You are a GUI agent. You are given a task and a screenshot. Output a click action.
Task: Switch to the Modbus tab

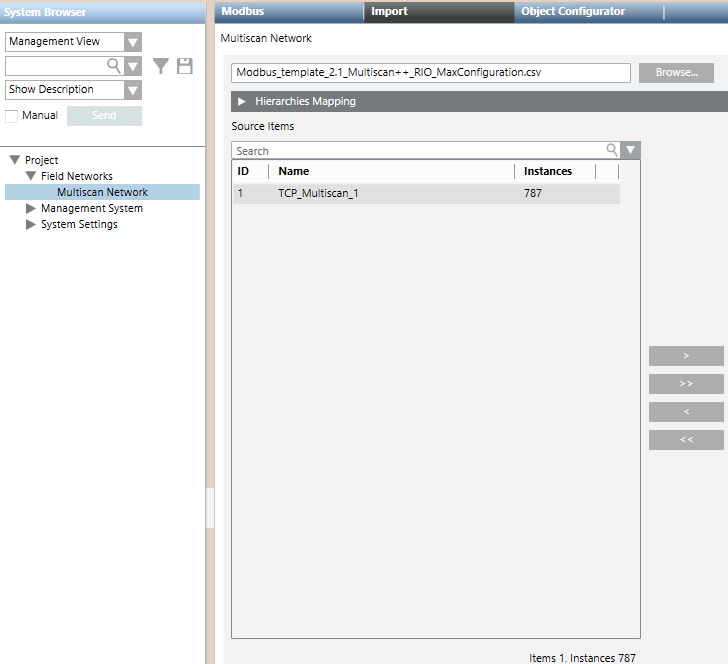point(243,12)
